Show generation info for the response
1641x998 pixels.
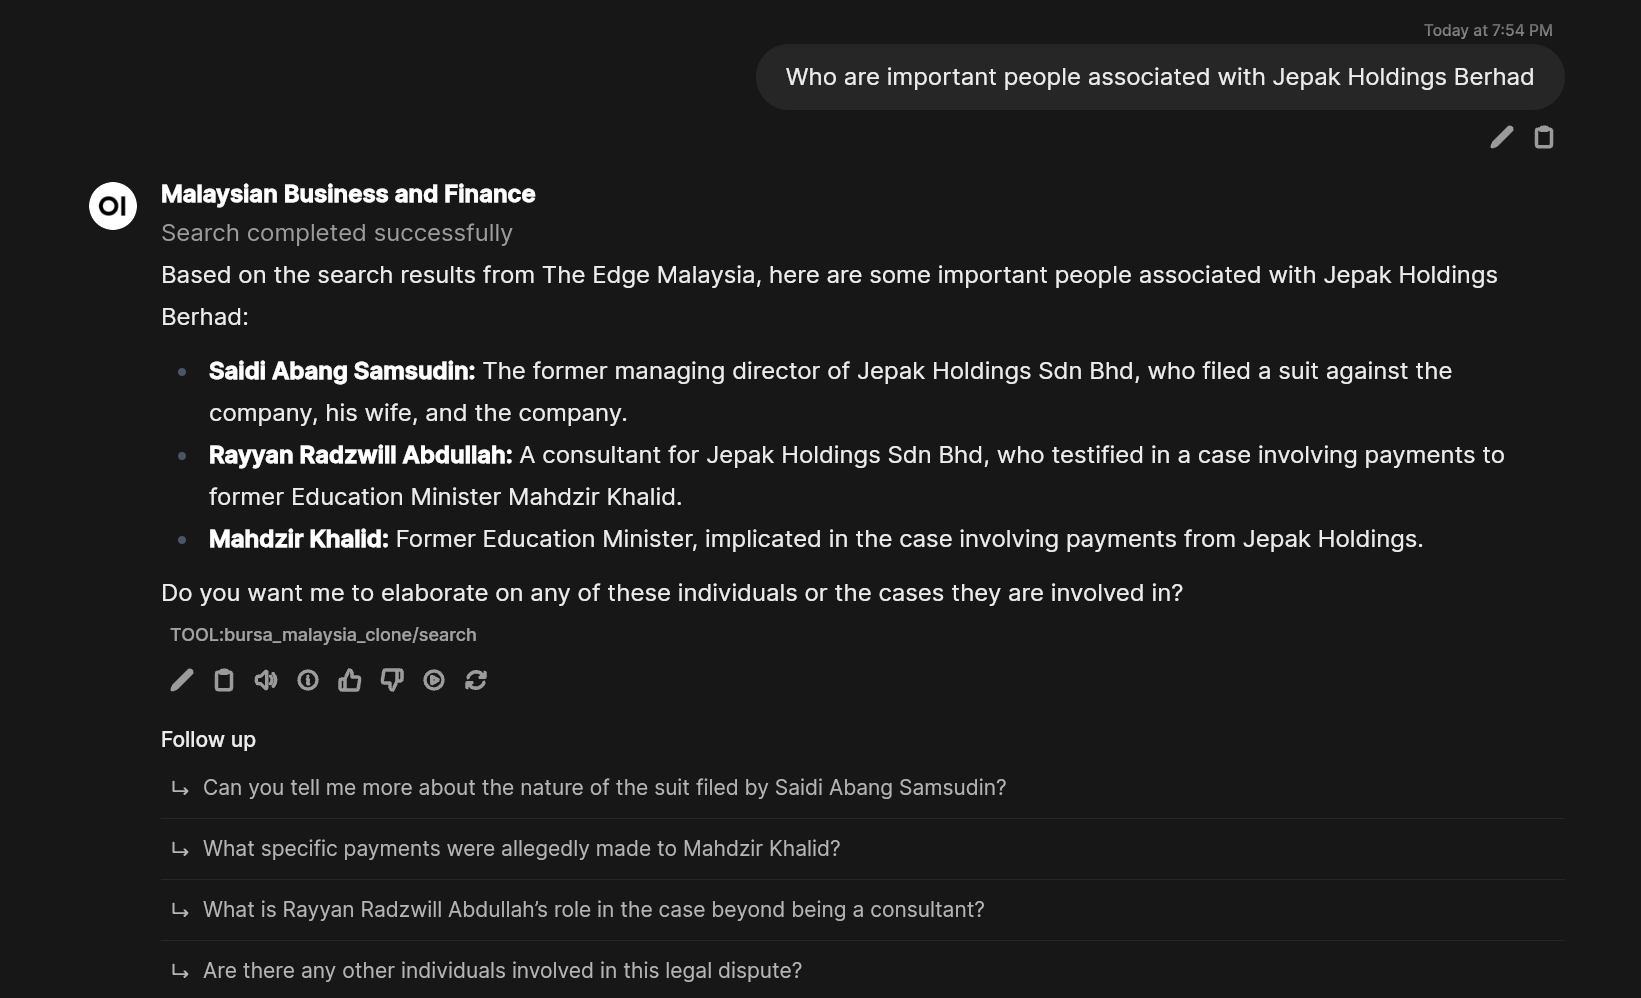[x=308, y=680]
